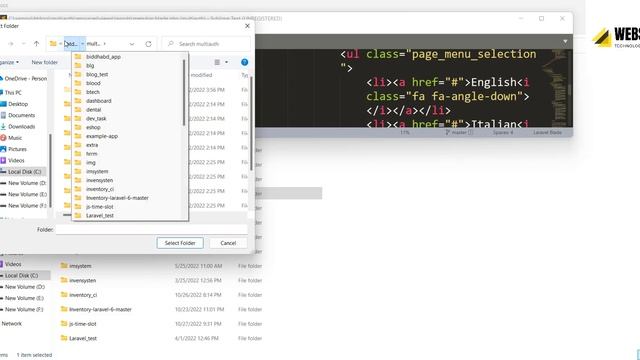Select New Volume (D:) in Explorer sidebar
Screen dimensions: 640x360
[x=22, y=287]
